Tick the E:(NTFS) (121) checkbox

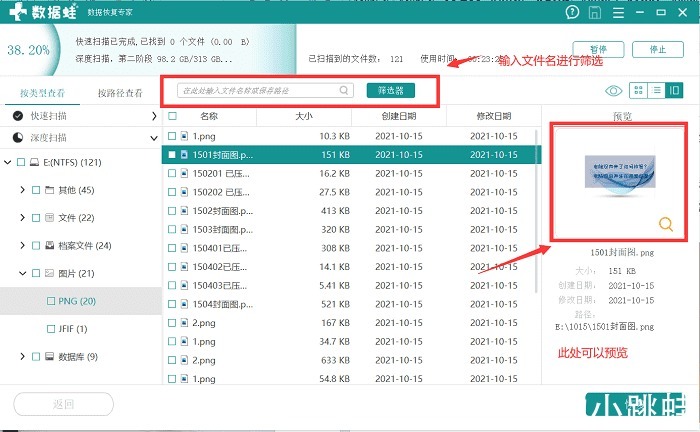pos(21,162)
